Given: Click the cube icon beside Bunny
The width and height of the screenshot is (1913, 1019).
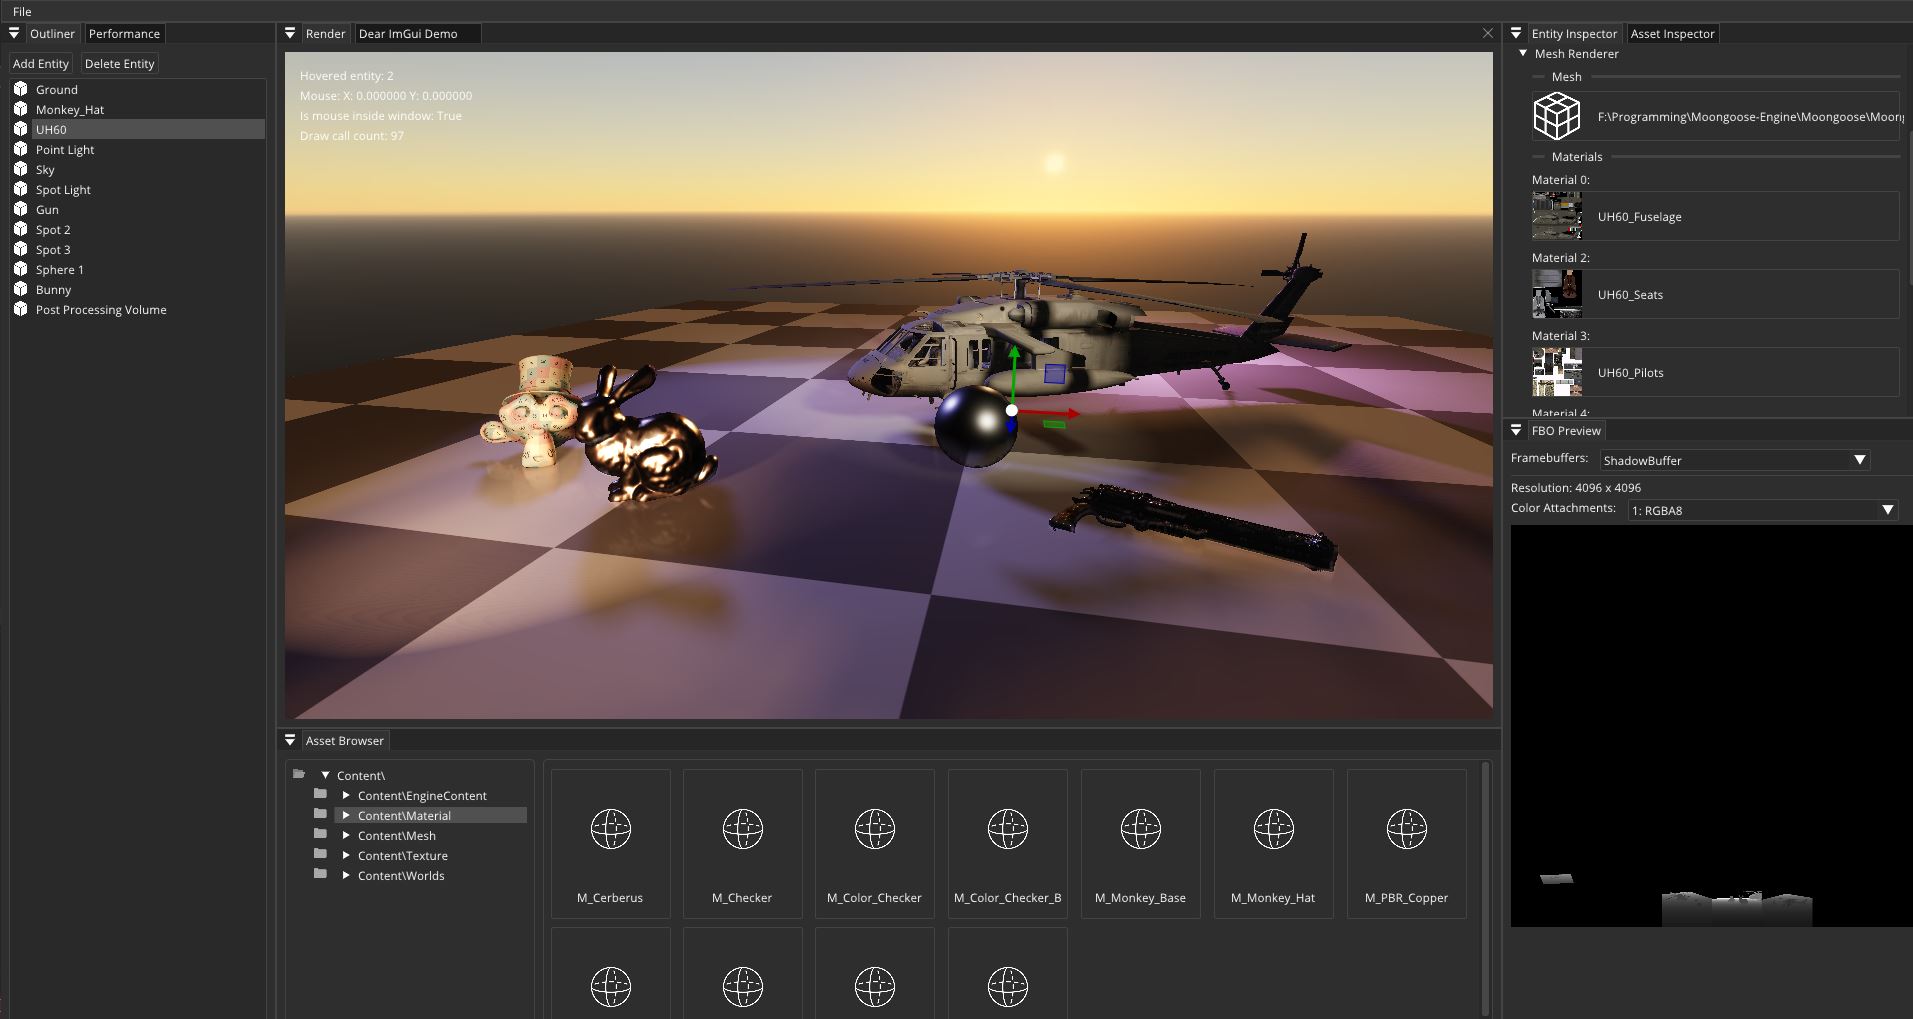Looking at the screenshot, I should coord(20,289).
